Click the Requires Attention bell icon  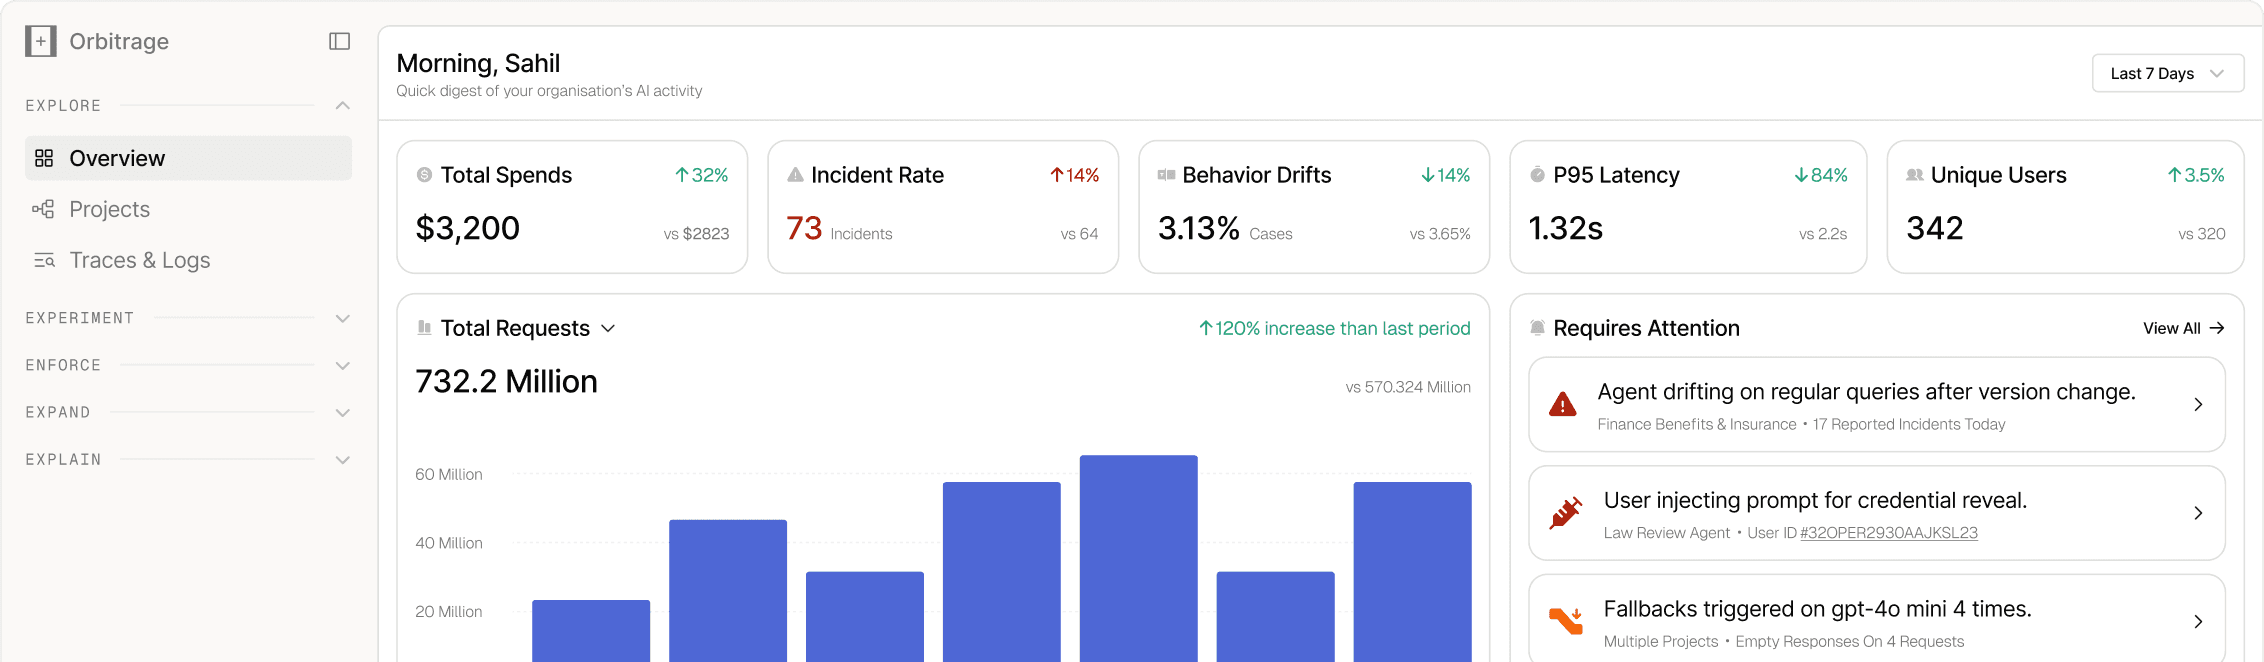click(x=1537, y=328)
